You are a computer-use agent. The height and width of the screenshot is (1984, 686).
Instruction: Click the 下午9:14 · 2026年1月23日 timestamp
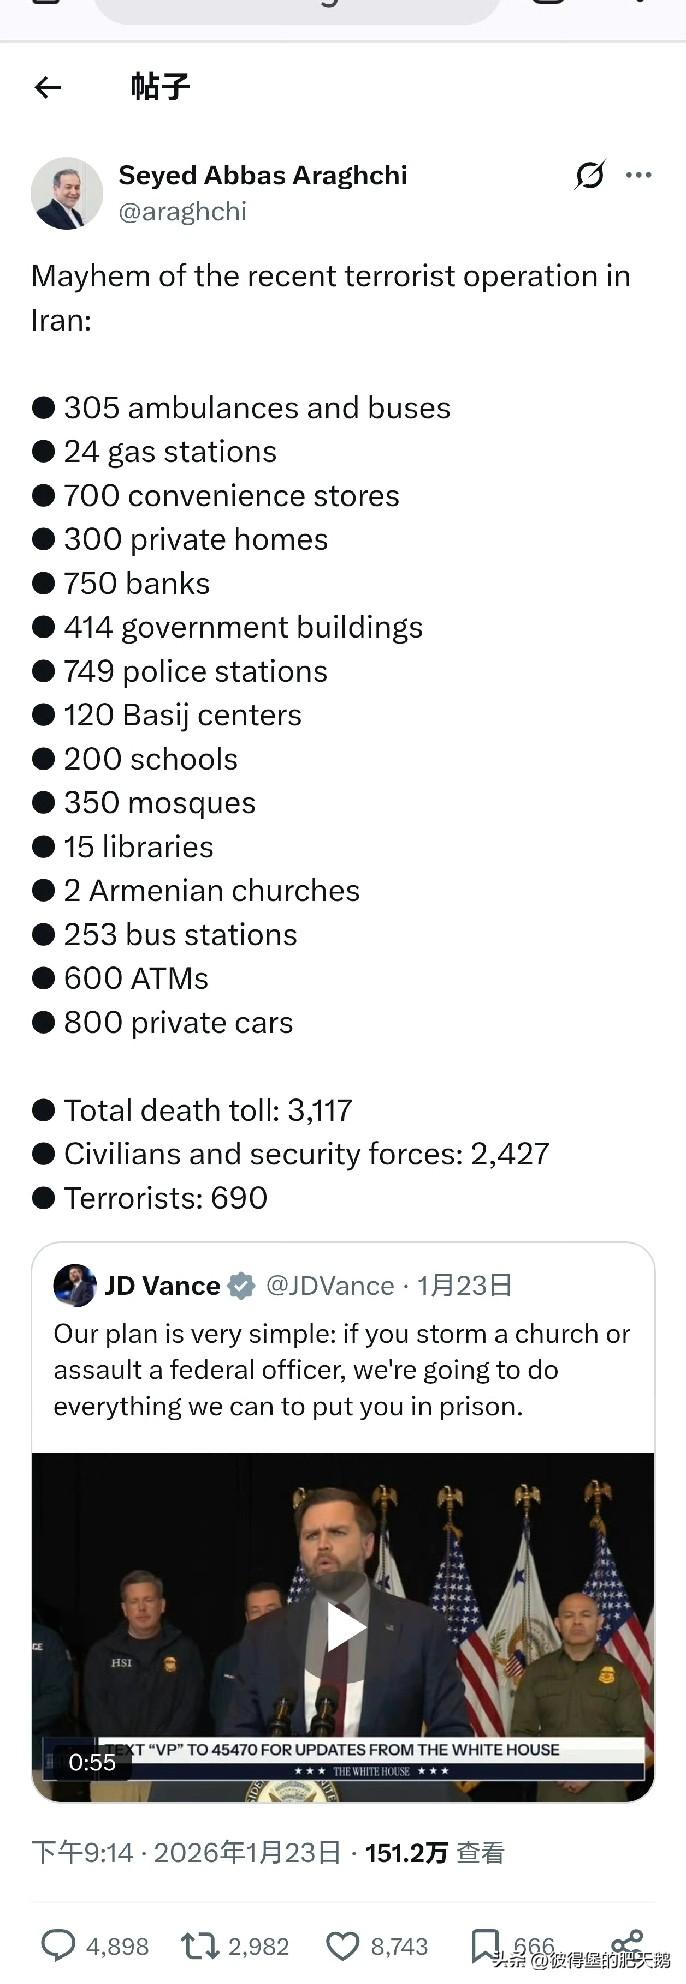tap(186, 1853)
